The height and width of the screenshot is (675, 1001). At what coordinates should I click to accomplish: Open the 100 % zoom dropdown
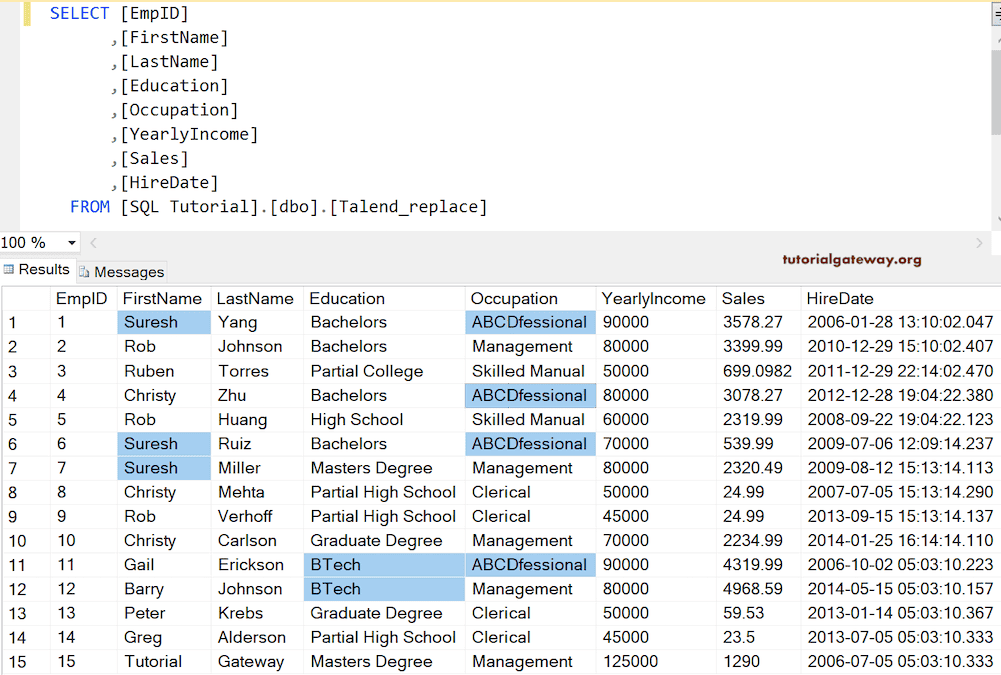(72, 243)
